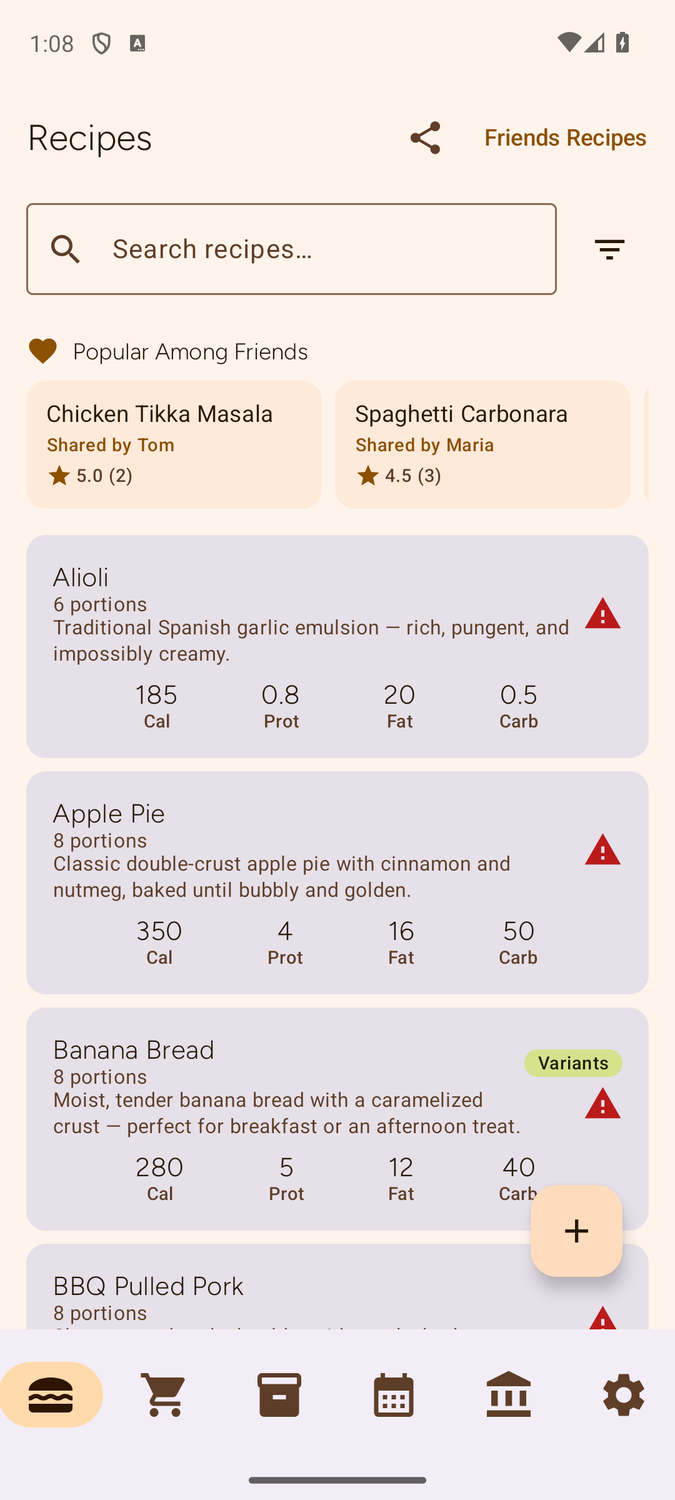Tap the heart beside Popular Among Friends
675x1500 pixels.
[43, 351]
